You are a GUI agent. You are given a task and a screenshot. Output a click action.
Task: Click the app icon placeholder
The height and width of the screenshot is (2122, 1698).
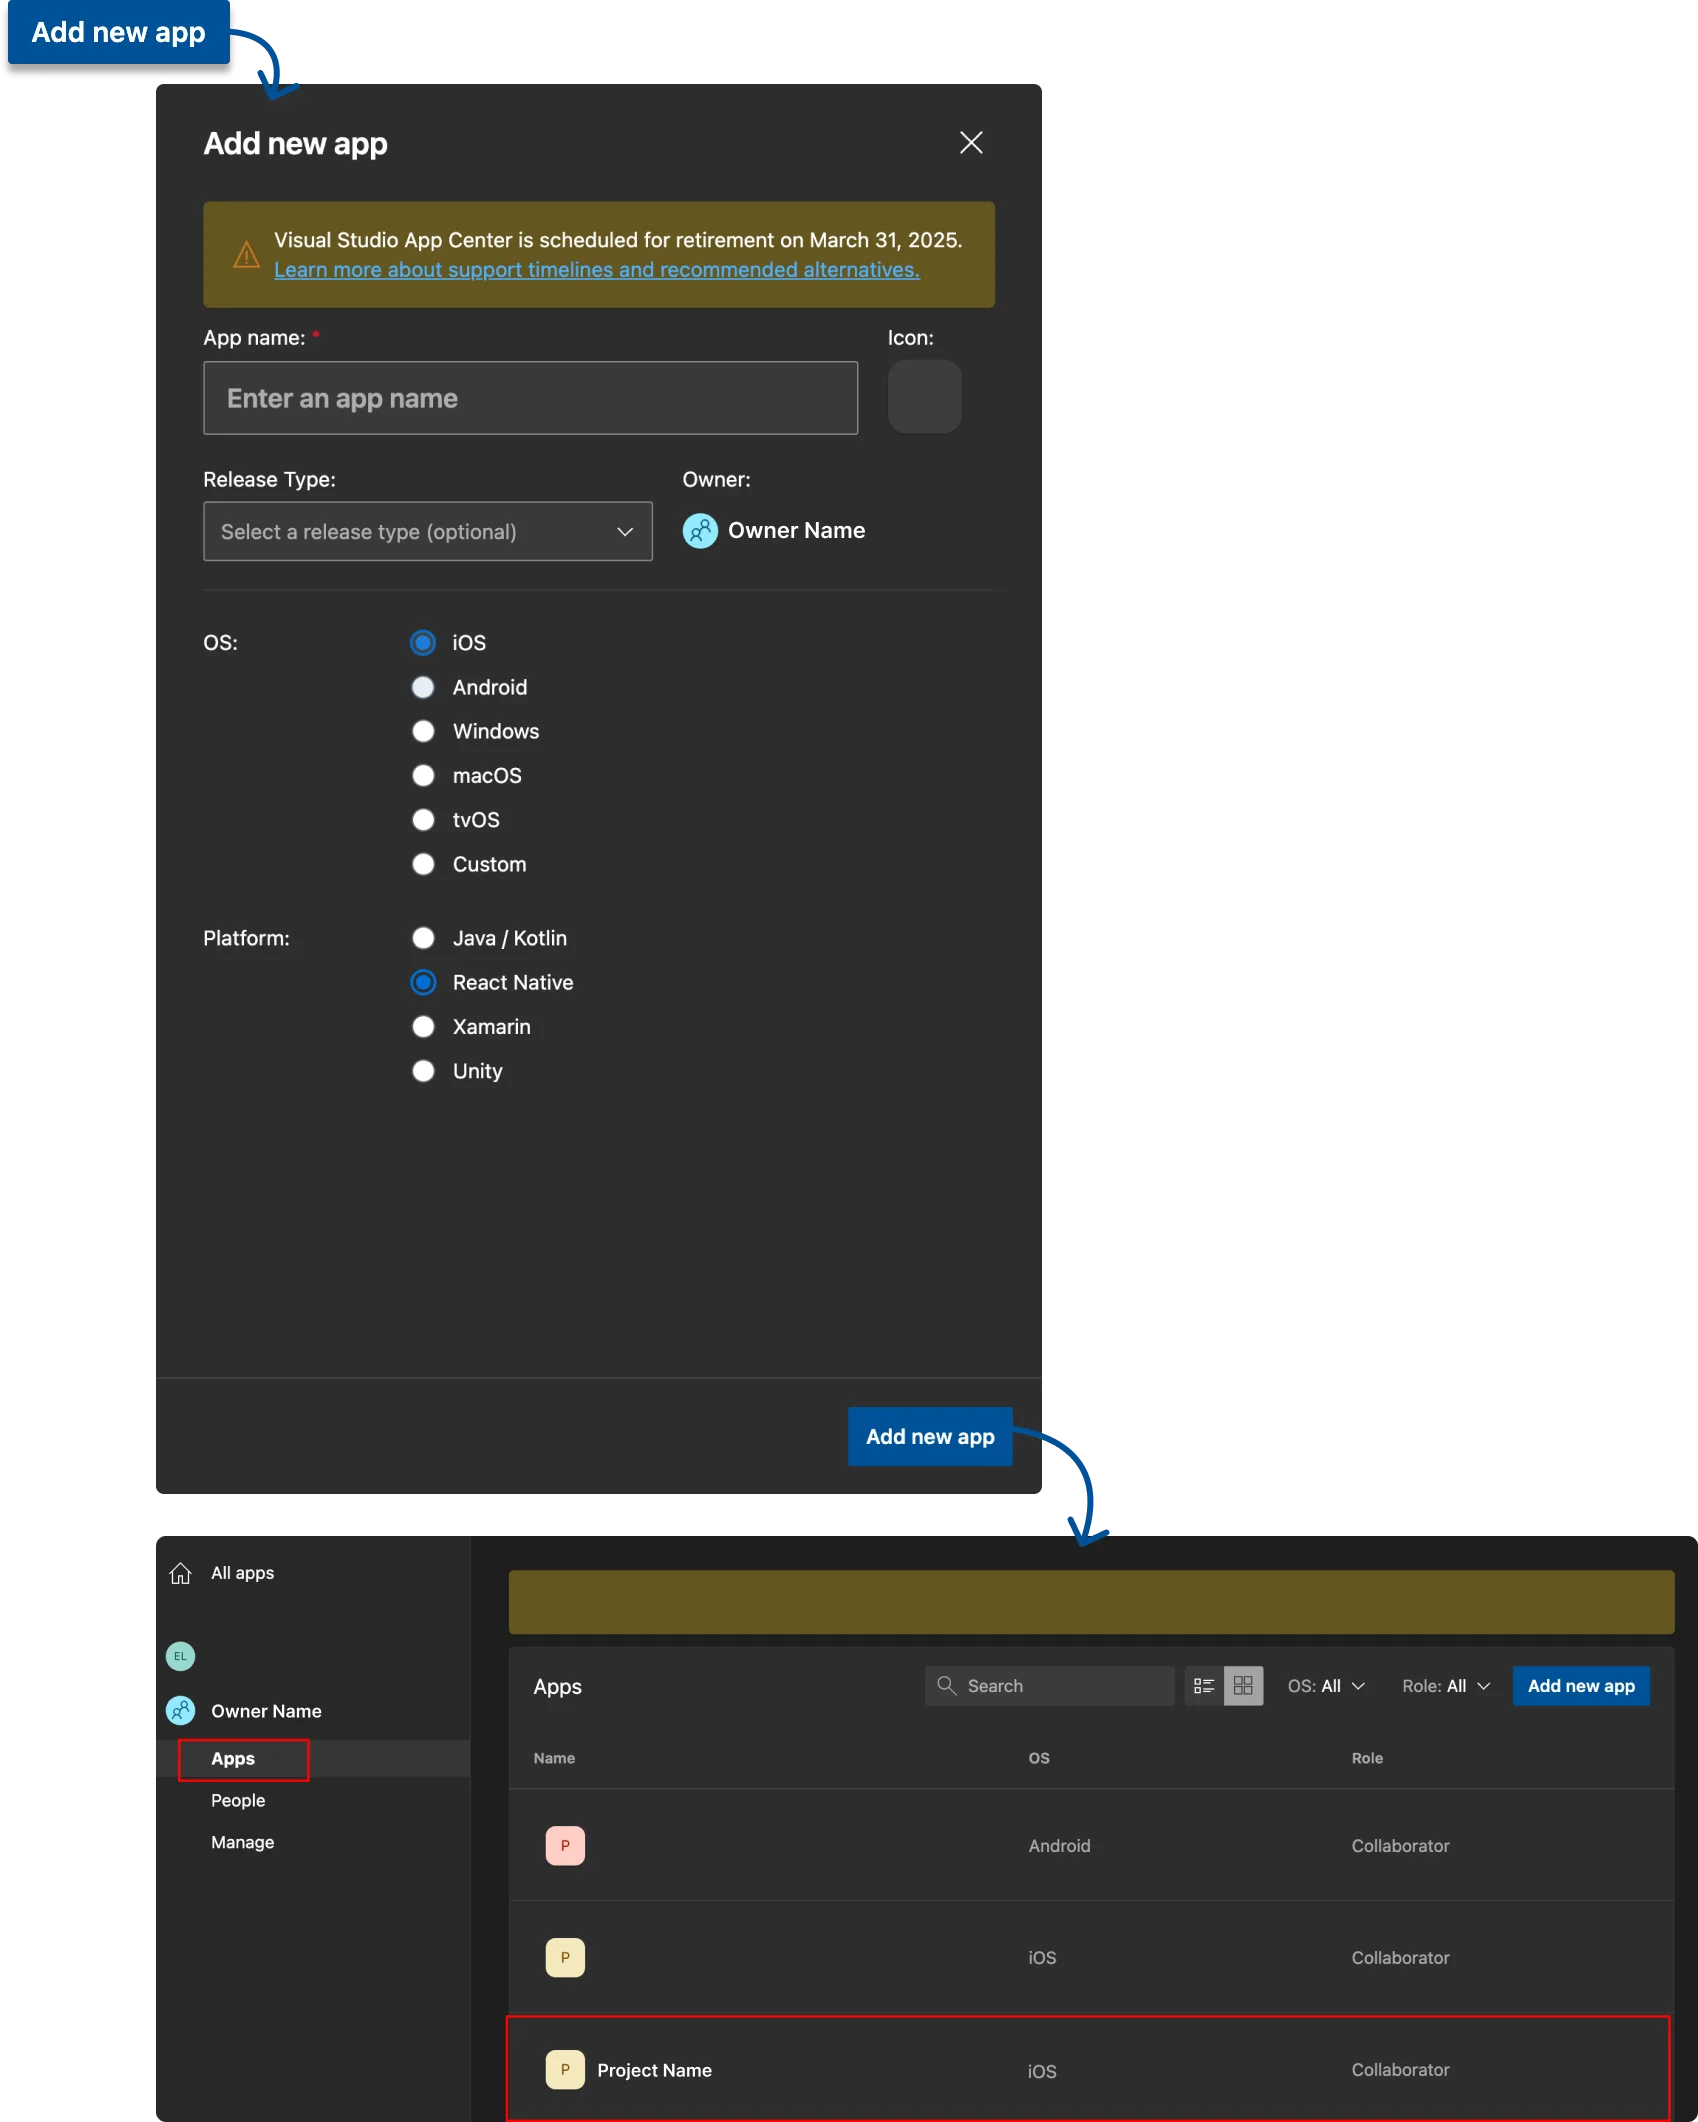pos(925,397)
